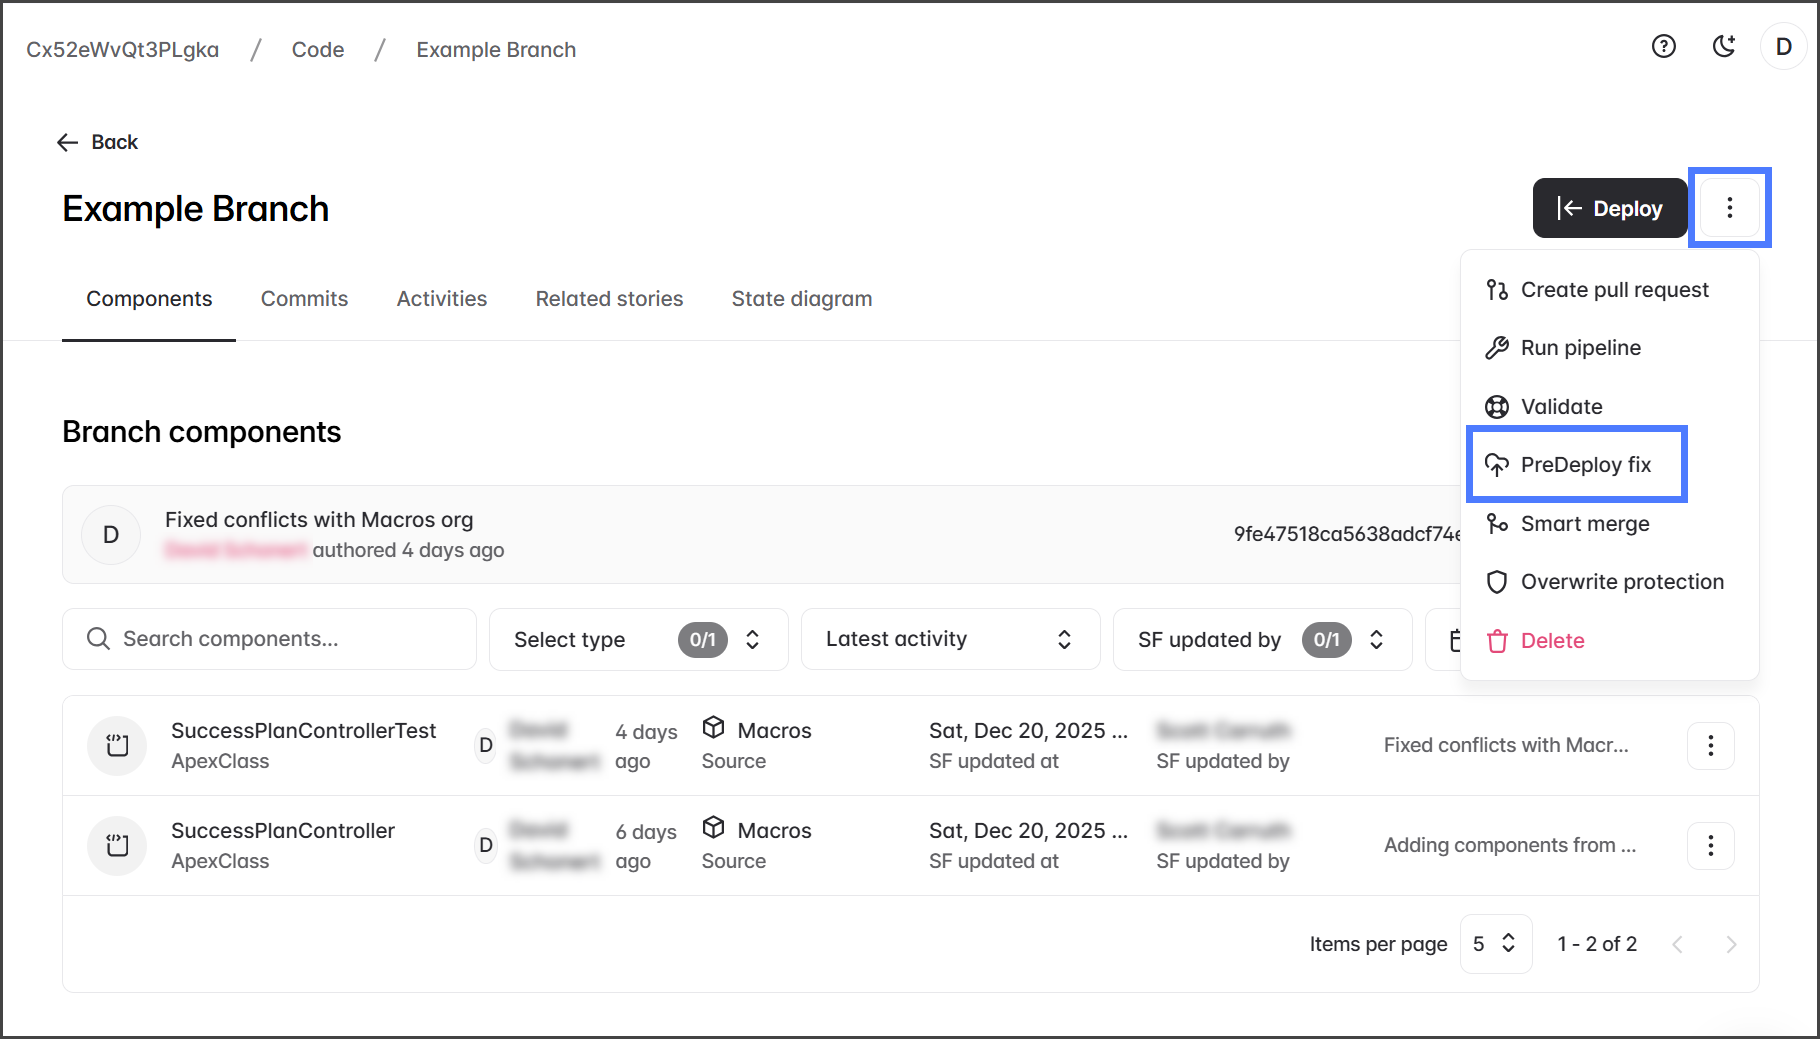Image resolution: width=1820 pixels, height=1039 pixels.
Task: Expand the SF updated by filter
Action: (1261, 640)
